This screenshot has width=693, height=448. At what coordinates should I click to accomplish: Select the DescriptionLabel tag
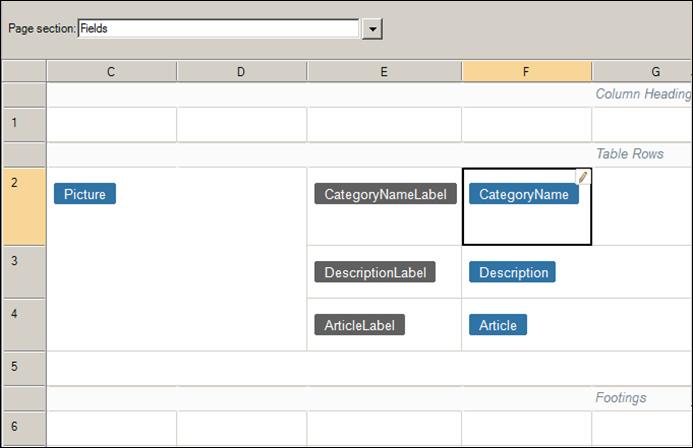tap(375, 272)
